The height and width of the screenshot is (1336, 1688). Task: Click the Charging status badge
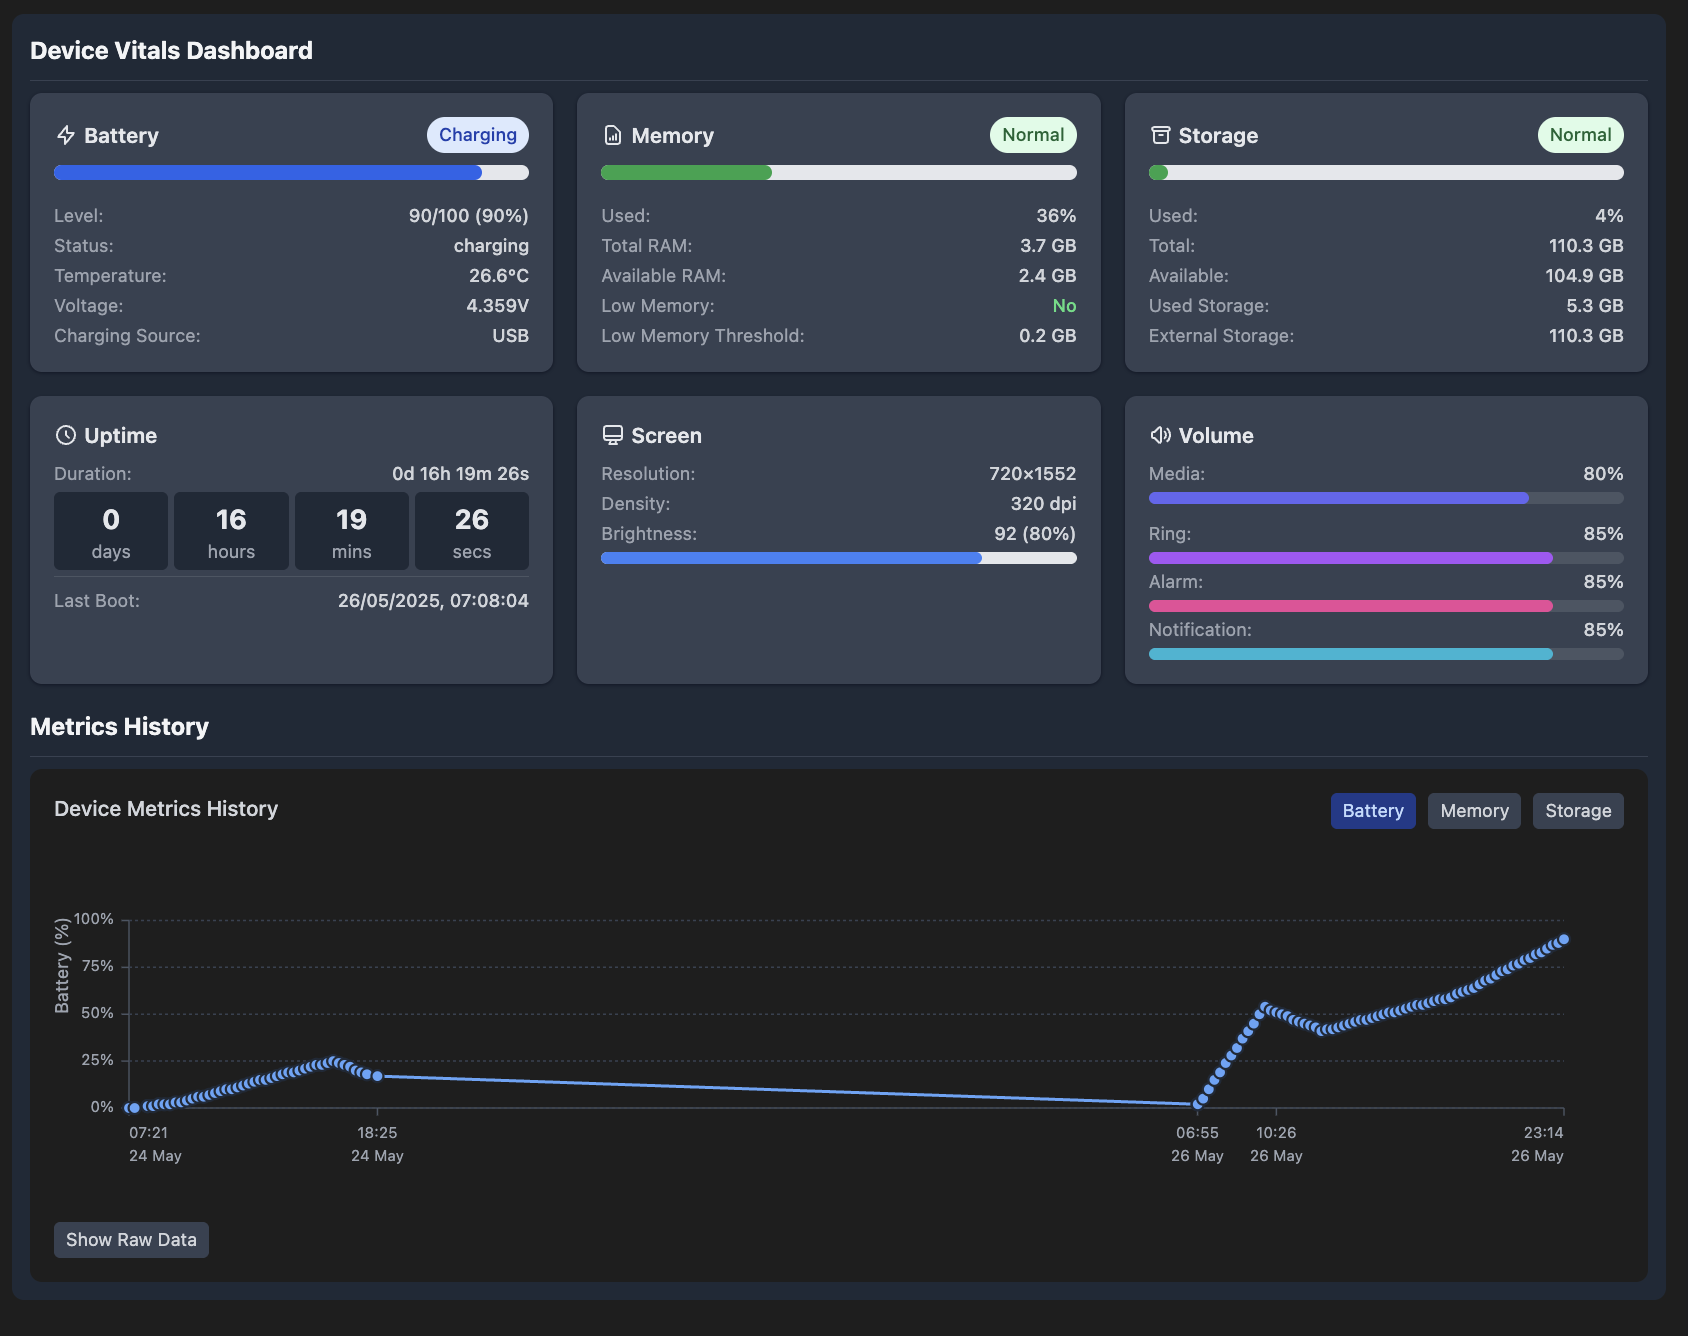pyautogui.click(x=478, y=134)
